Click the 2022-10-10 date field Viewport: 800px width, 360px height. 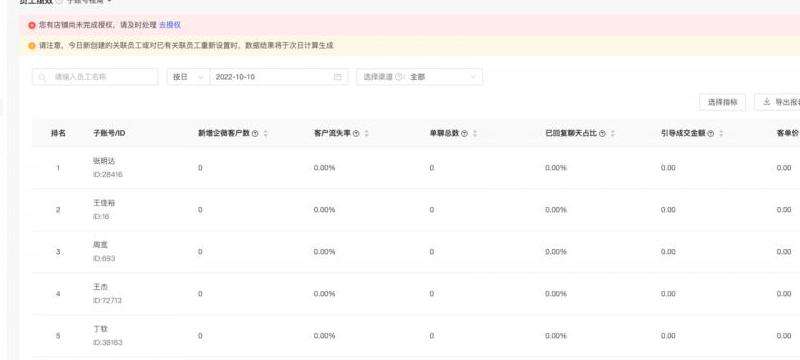pos(279,77)
